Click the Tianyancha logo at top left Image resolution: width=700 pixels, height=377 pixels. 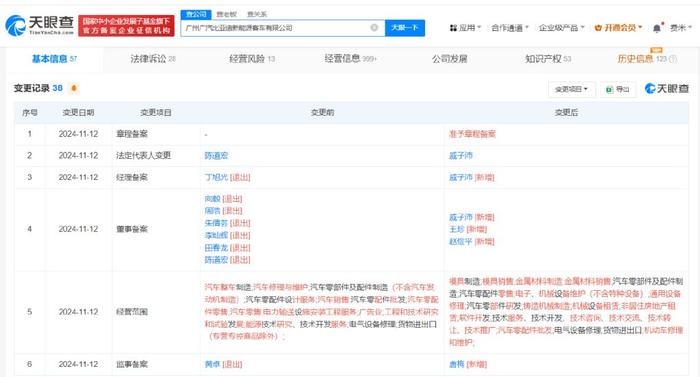[40, 25]
